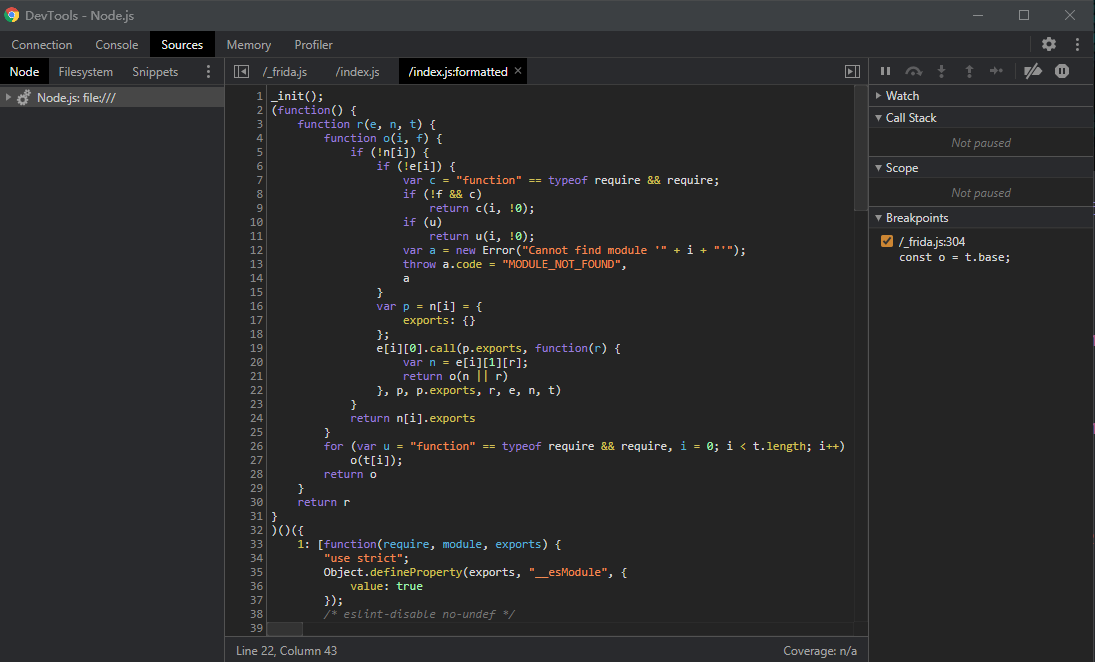This screenshot has width=1095, height=662.
Task: Click the pause script execution icon
Action: click(x=885, y=71)
